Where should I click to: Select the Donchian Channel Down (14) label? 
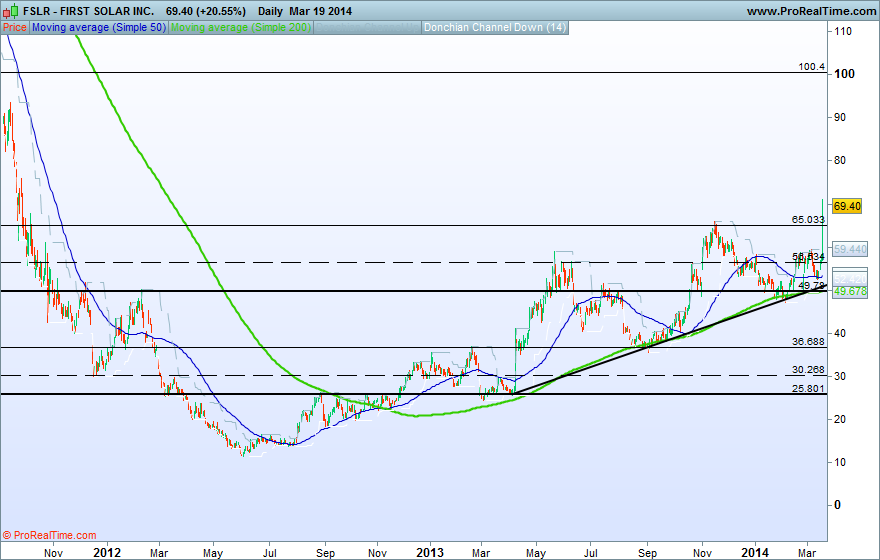495,27
